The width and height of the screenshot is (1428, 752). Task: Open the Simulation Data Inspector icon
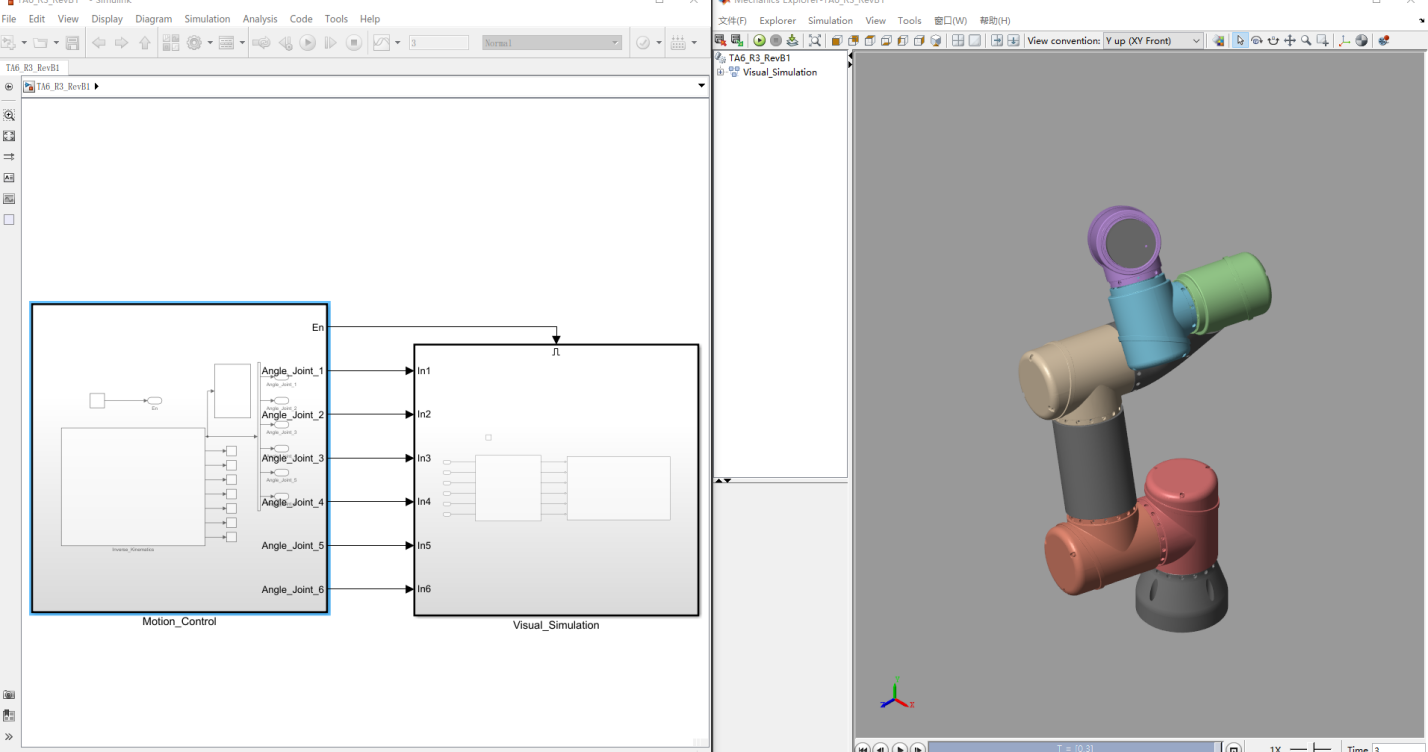click(381, 43)
